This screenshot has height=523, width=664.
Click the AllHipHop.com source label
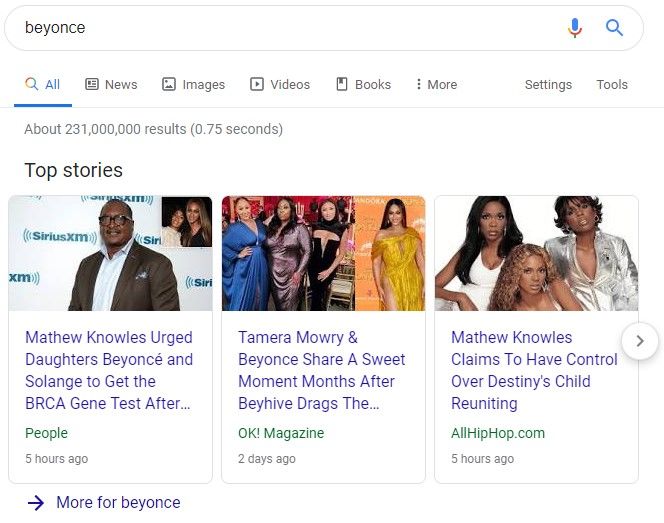pyautogui.click(x=498, y=433)
